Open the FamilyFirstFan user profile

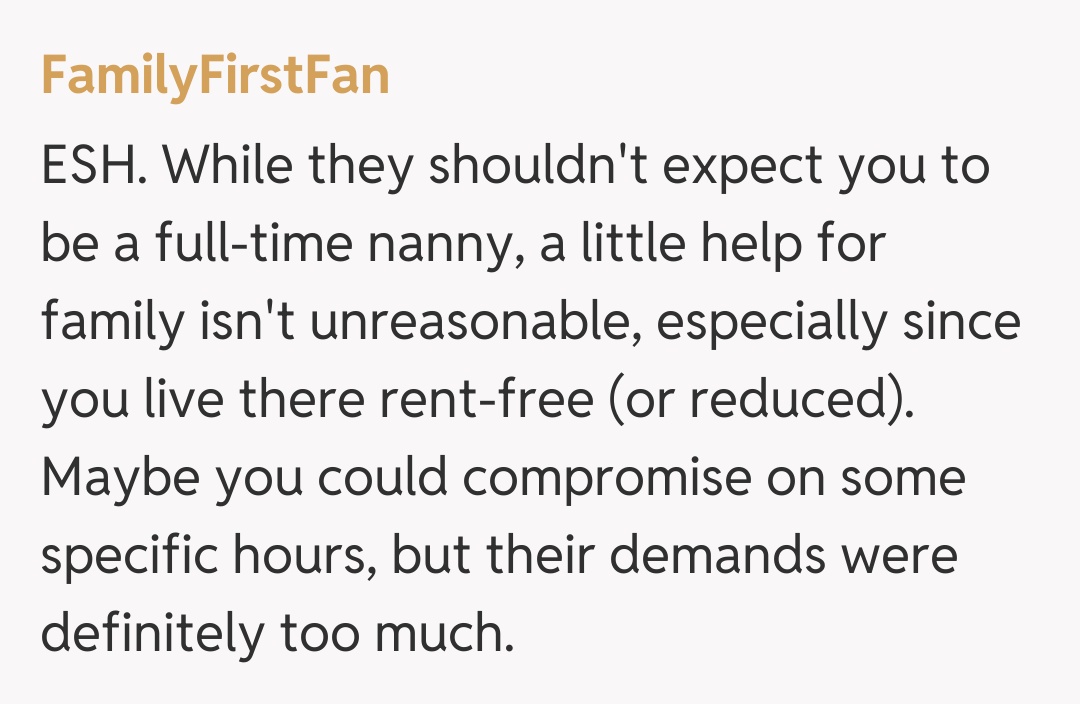tap(214, 76)
